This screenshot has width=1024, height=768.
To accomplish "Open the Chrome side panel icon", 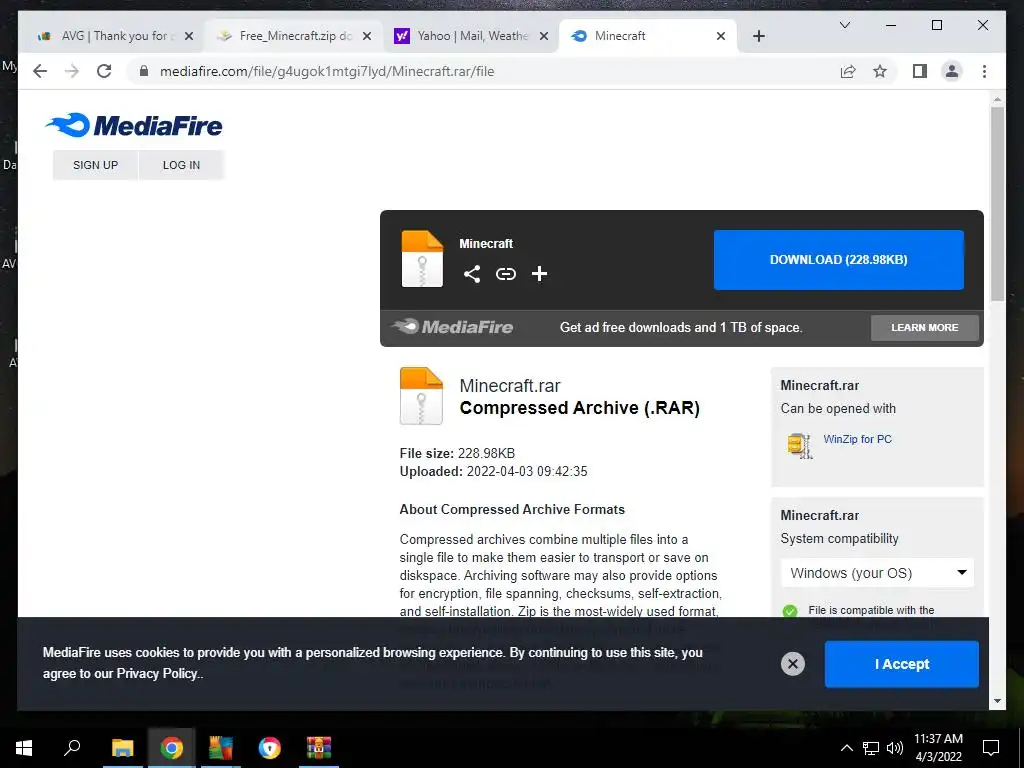I will pyautogui.click(x=920, y=71).
